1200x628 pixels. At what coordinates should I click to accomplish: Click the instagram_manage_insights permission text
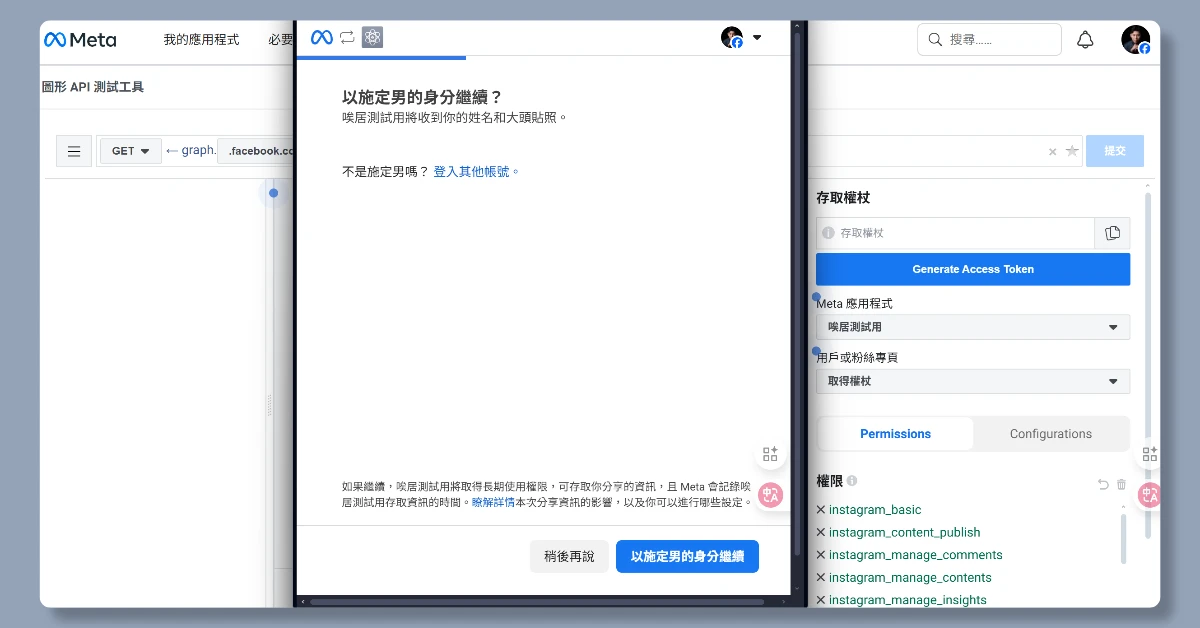[908, 600]
